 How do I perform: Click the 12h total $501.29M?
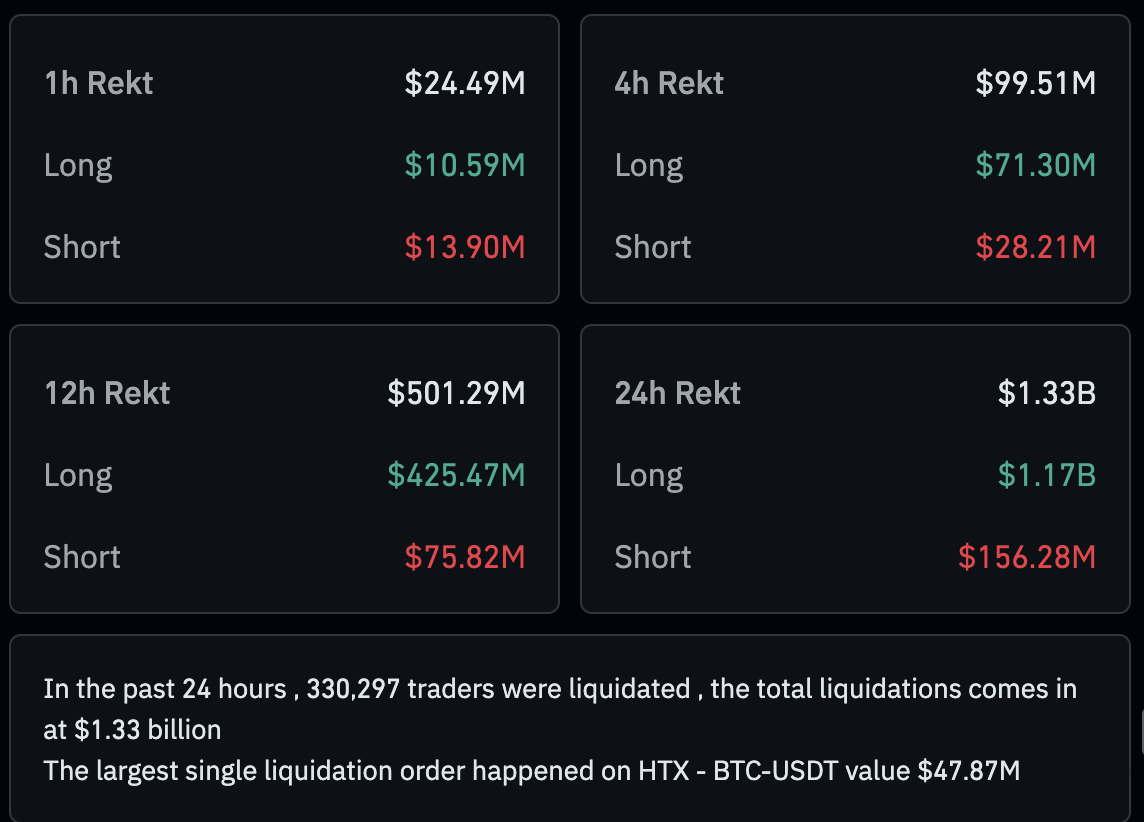pyautogui.click(x=457, y=393)
